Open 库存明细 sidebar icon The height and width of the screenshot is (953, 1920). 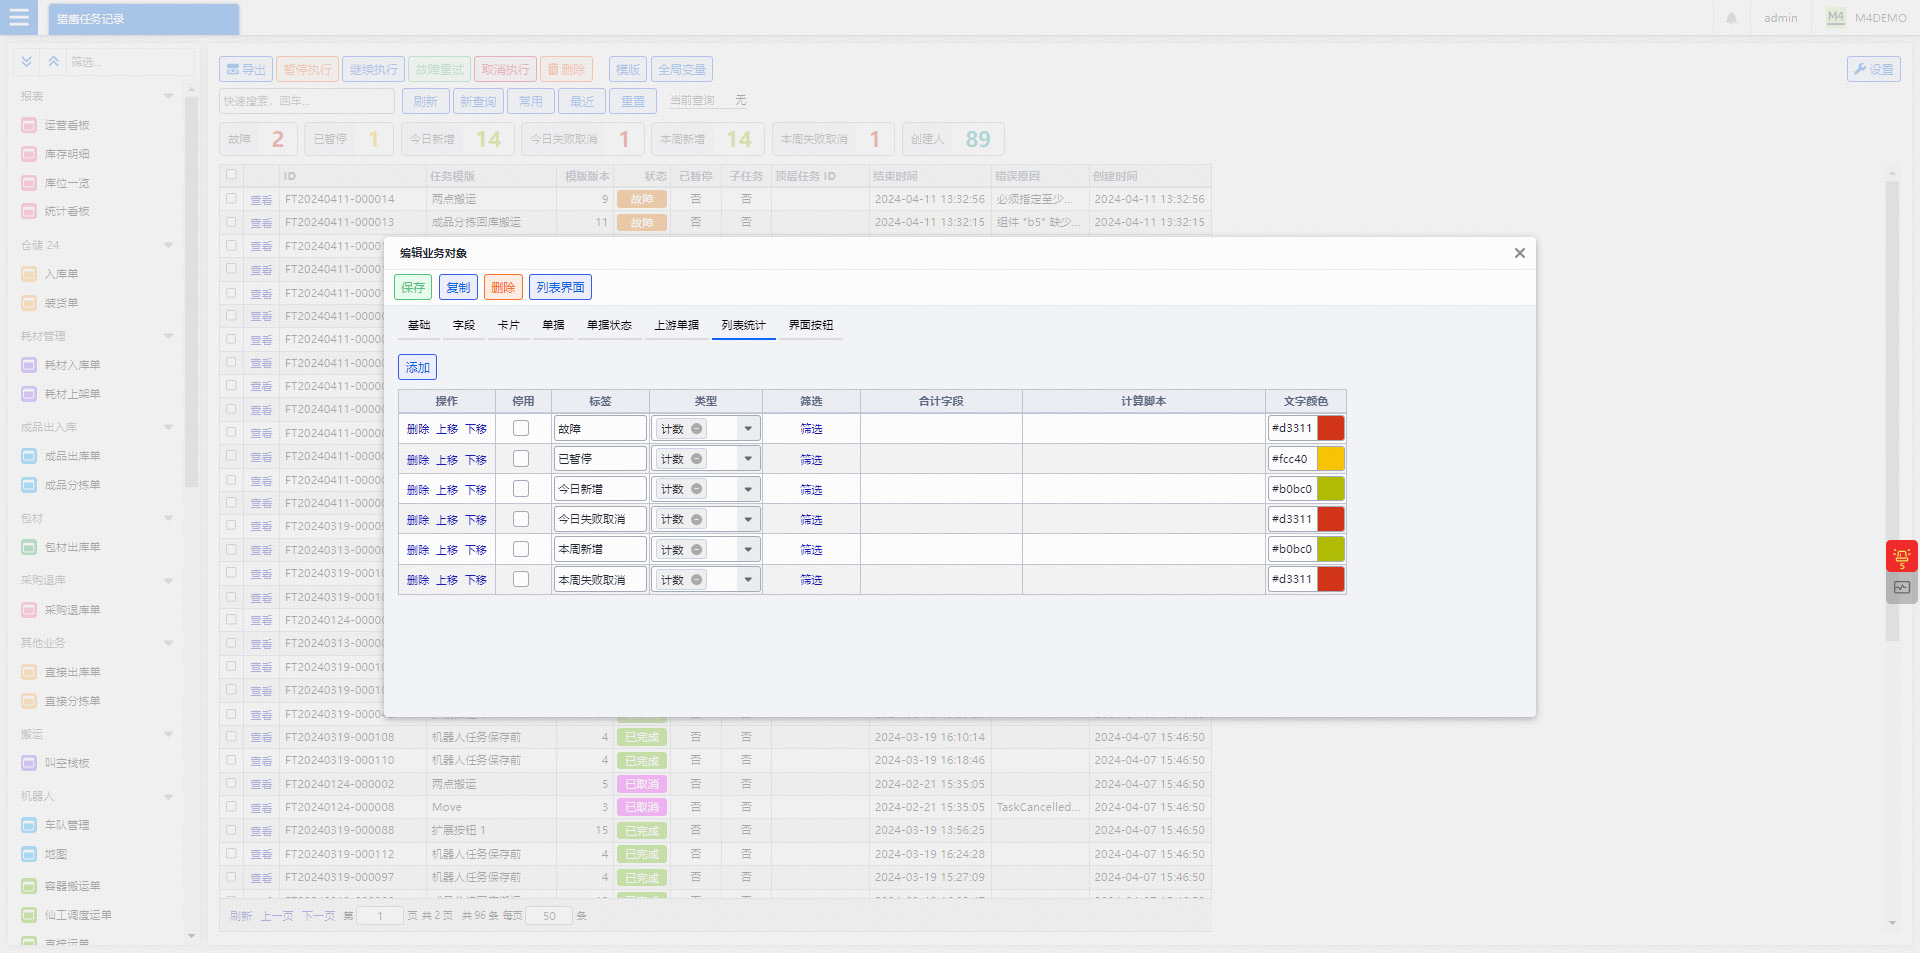pos(29,154)
